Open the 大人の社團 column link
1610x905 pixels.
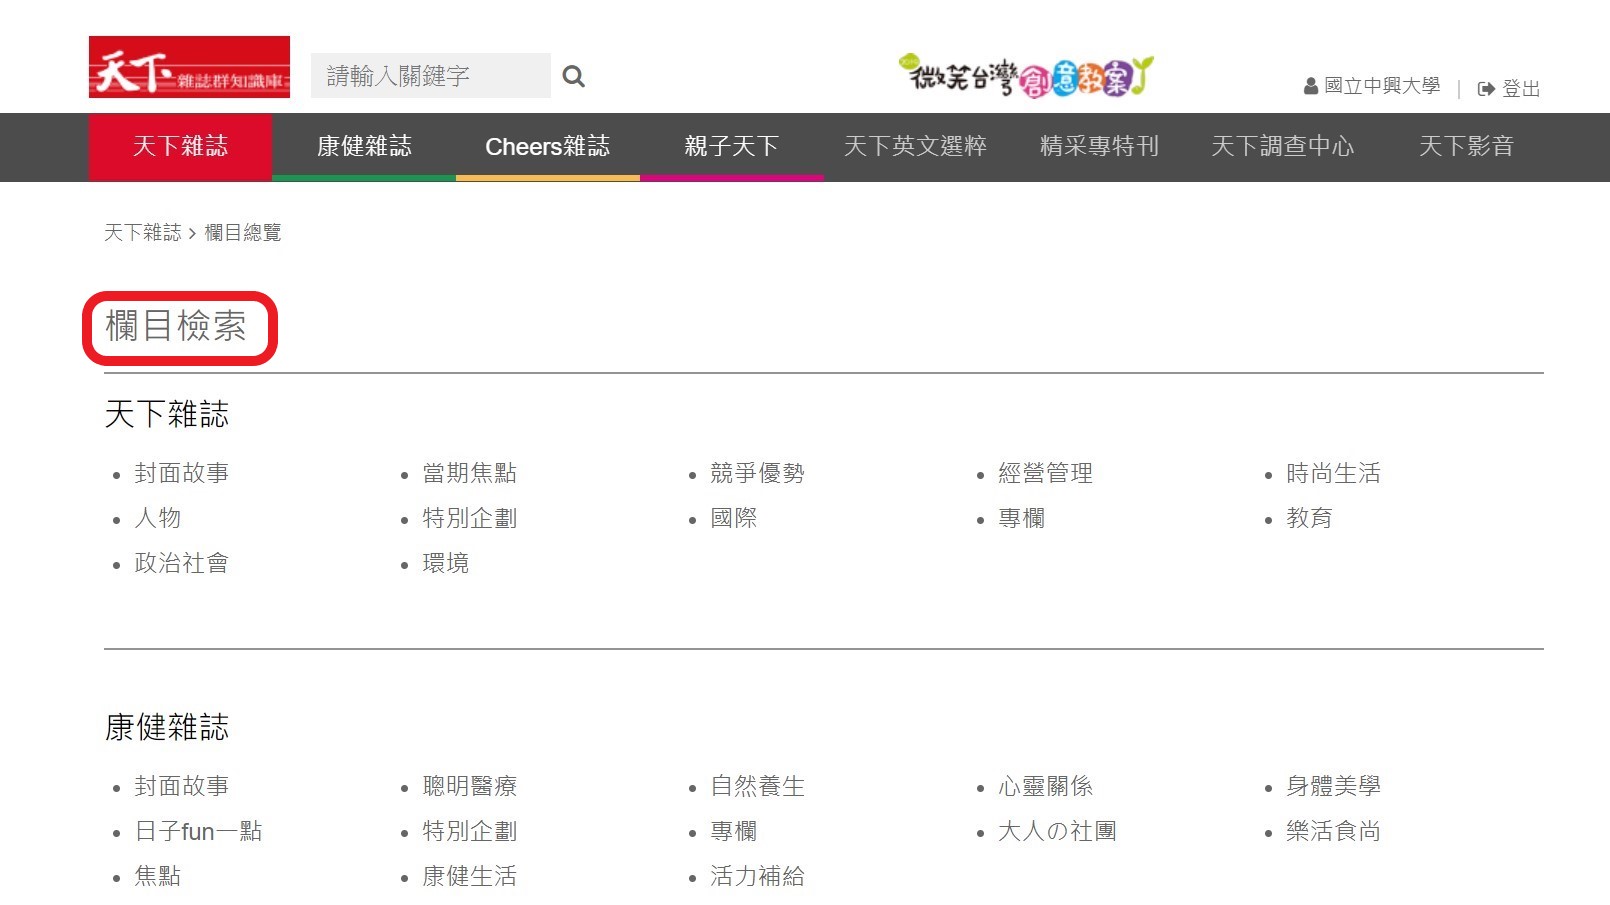[1058, 831]
